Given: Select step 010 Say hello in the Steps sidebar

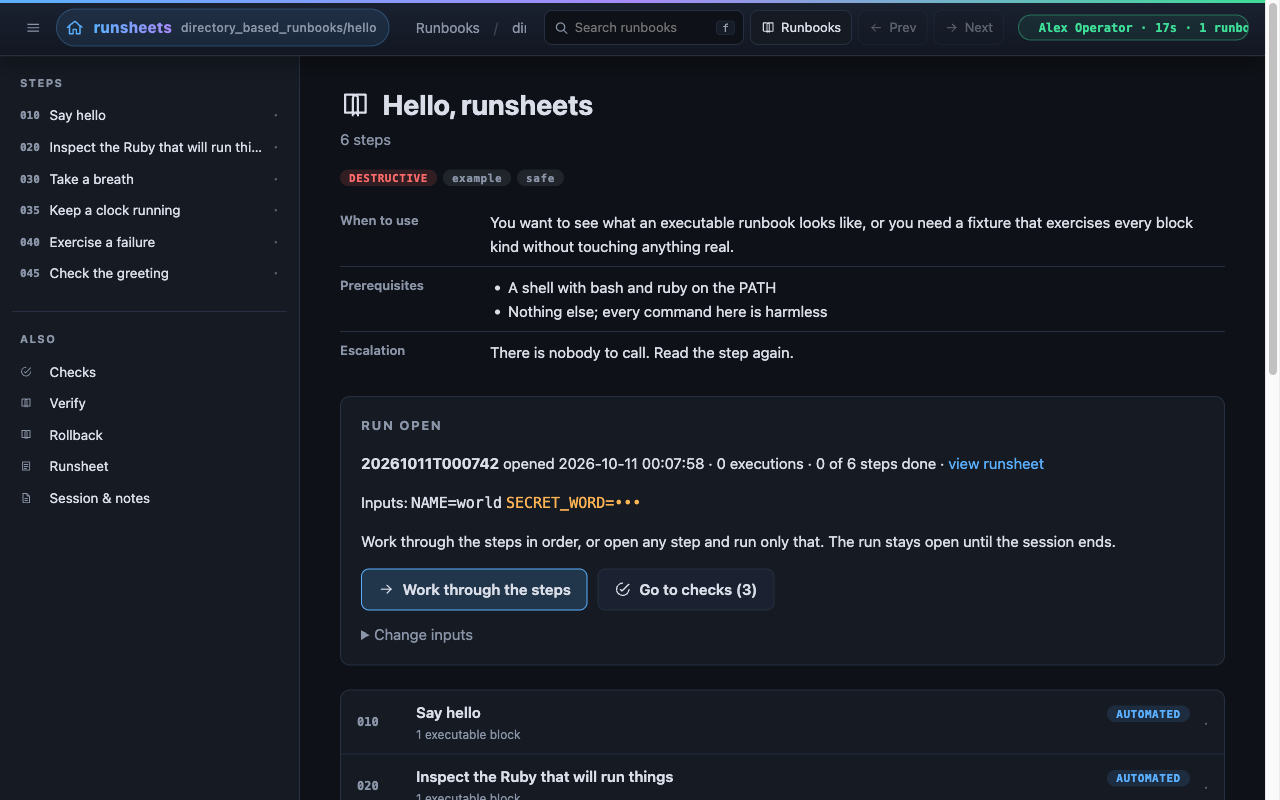Looking at the screenshot, I should pos(149,115).
